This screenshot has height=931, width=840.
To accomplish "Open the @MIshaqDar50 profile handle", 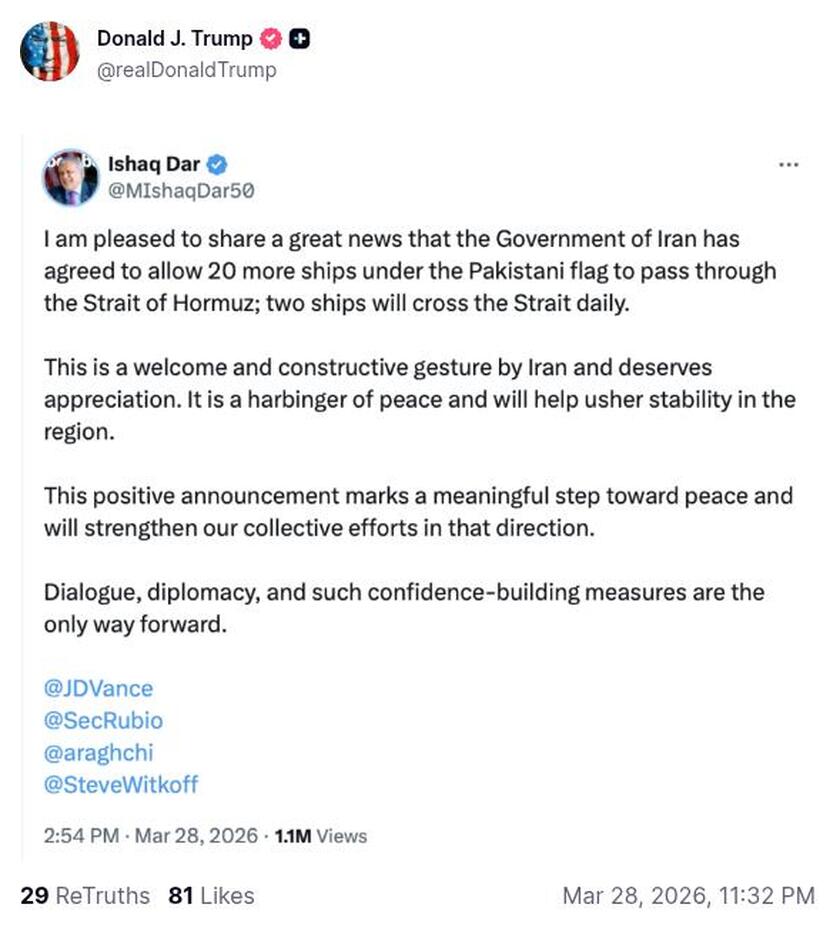I will point(182,191).
